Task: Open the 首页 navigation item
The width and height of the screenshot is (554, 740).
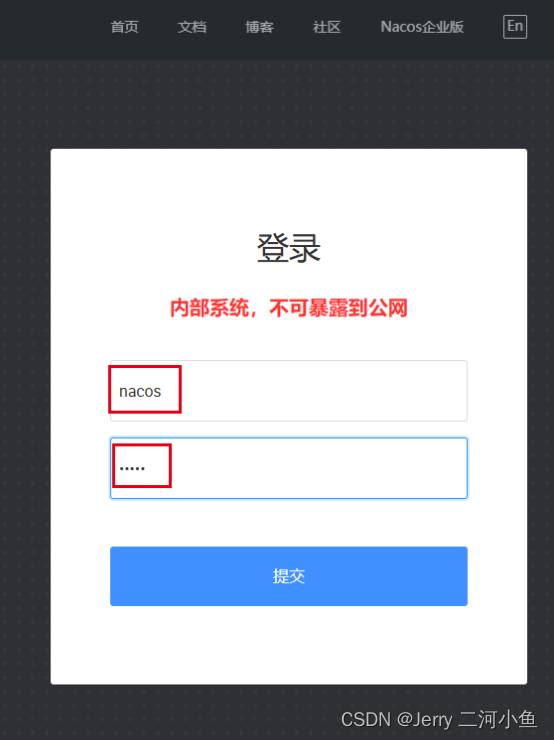Action: point(125,27)
